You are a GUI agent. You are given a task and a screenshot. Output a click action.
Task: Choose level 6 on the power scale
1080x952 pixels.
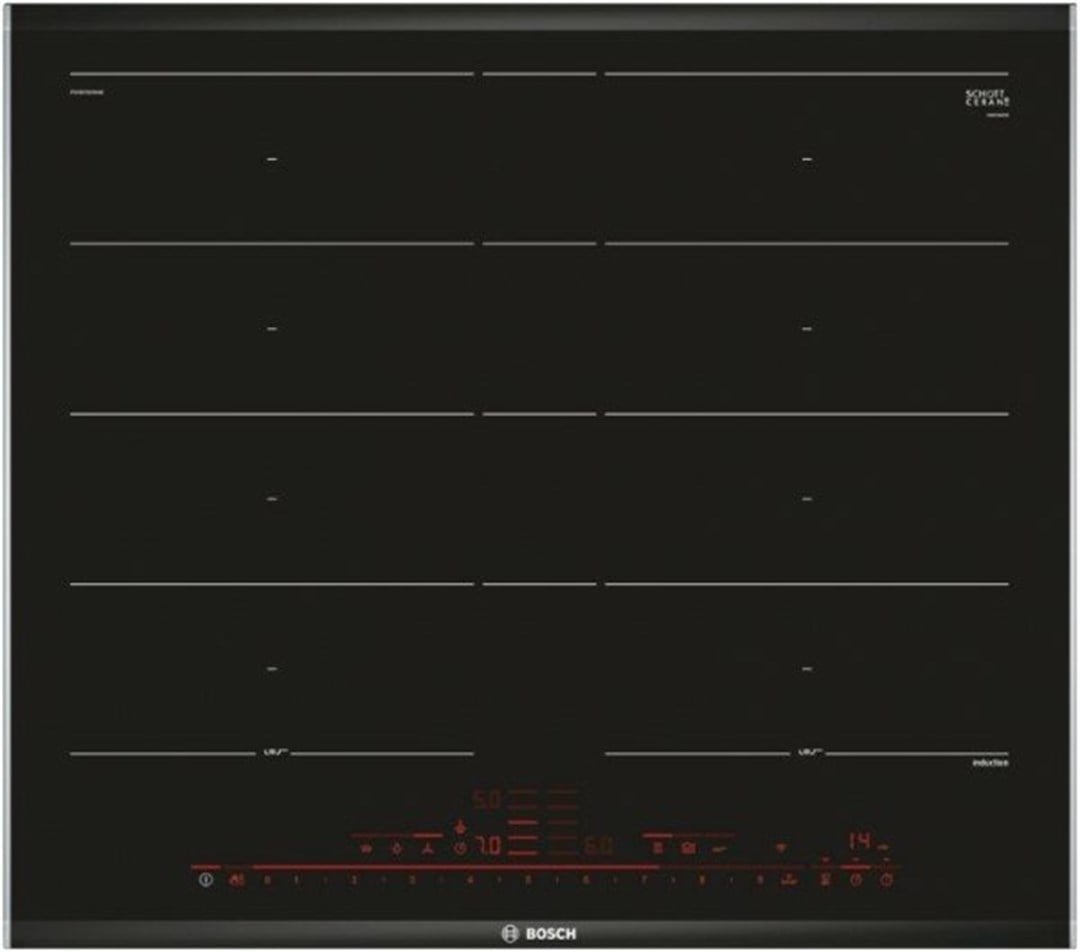[586, 880]
